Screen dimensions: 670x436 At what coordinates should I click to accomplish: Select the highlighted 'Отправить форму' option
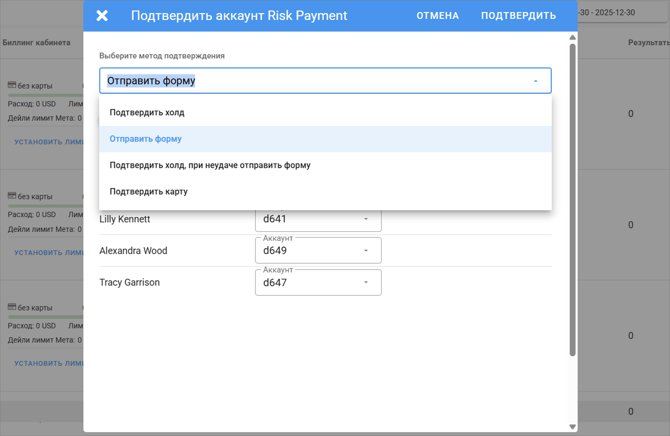146,139
